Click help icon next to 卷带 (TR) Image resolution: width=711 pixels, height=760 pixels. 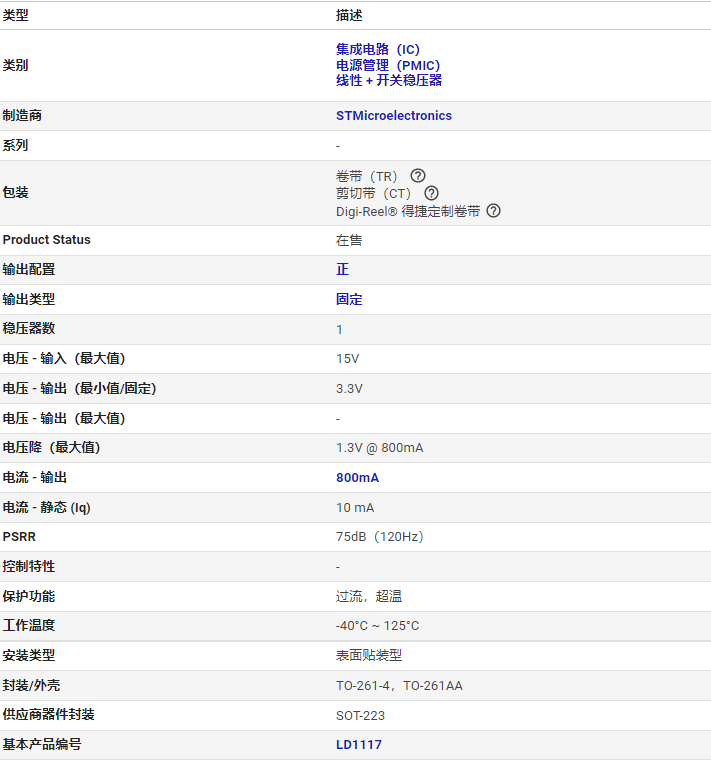click(x=418, y=175)
